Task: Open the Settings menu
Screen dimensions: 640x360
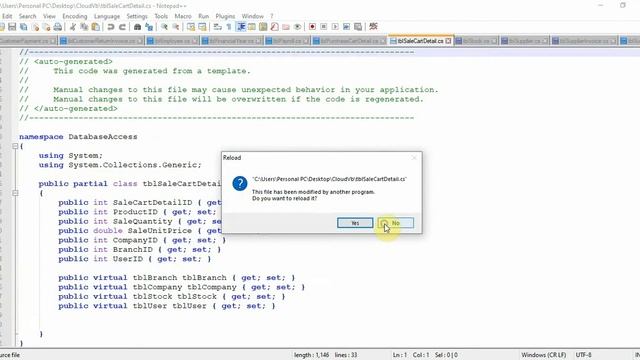Action: (137, 16)
